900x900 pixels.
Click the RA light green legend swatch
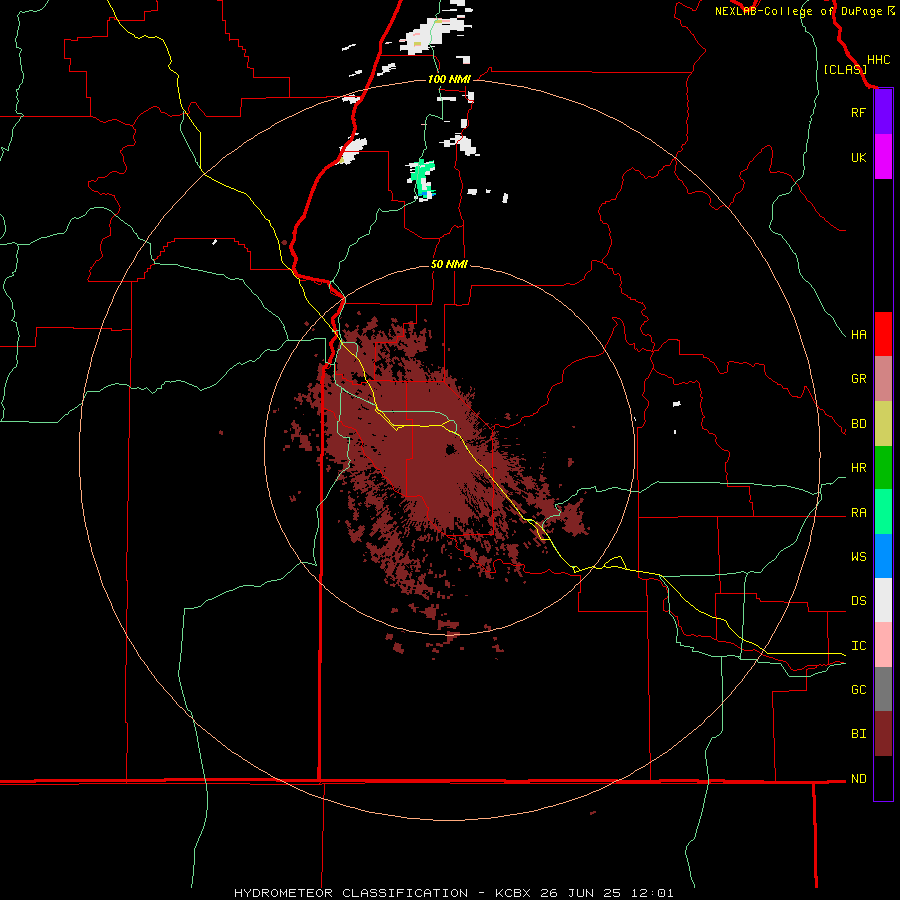coord(883,512)
